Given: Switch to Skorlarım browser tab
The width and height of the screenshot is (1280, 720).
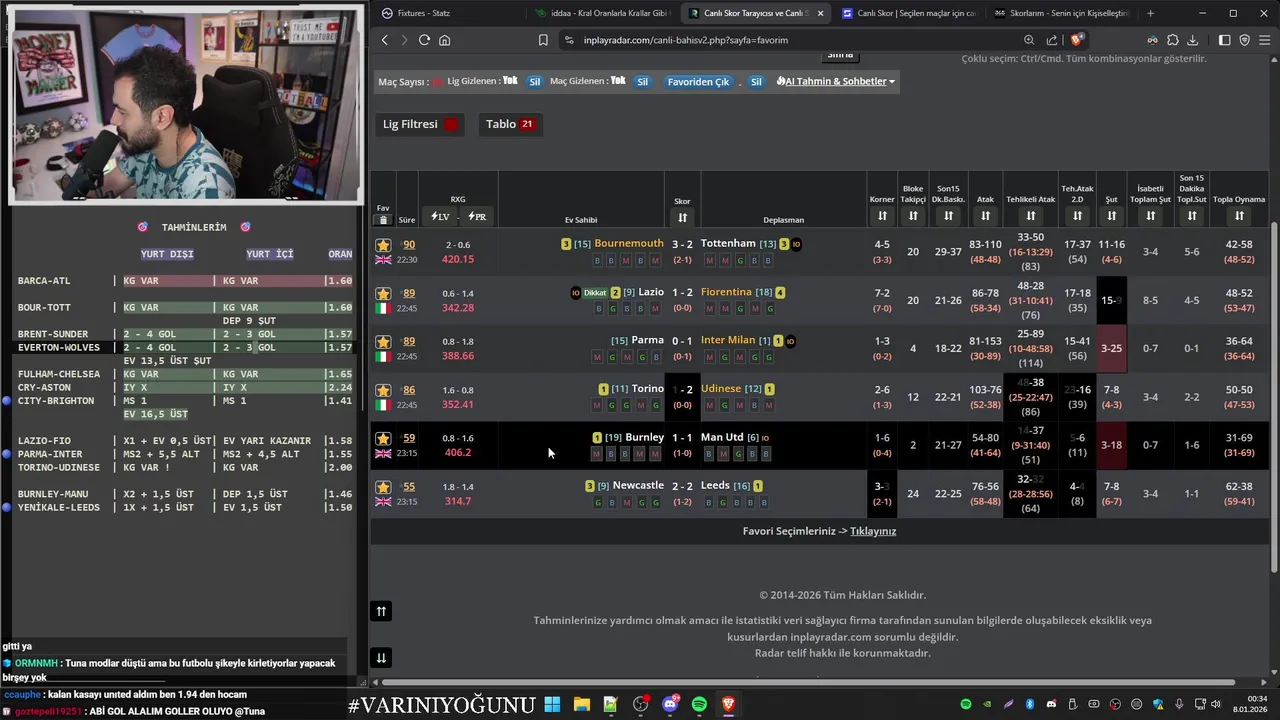Looking at the screenshot, I should pyautogui.click(x=1060, y=13).
